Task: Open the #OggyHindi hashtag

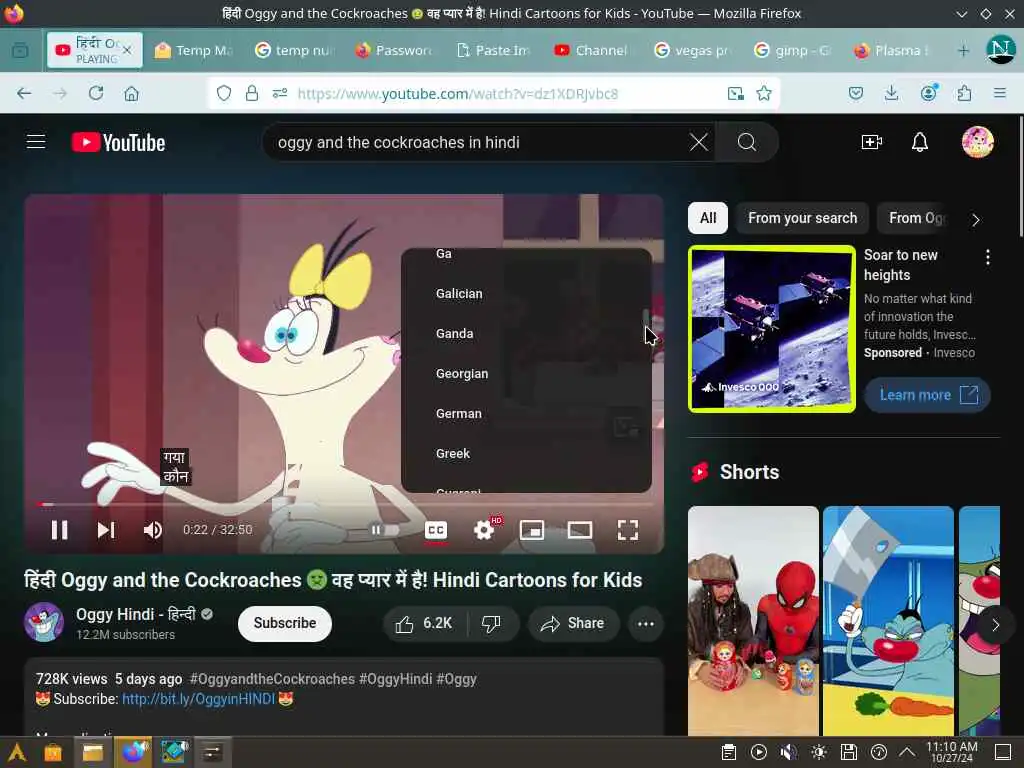Action: pyautogui.click(x=395, y=679)
